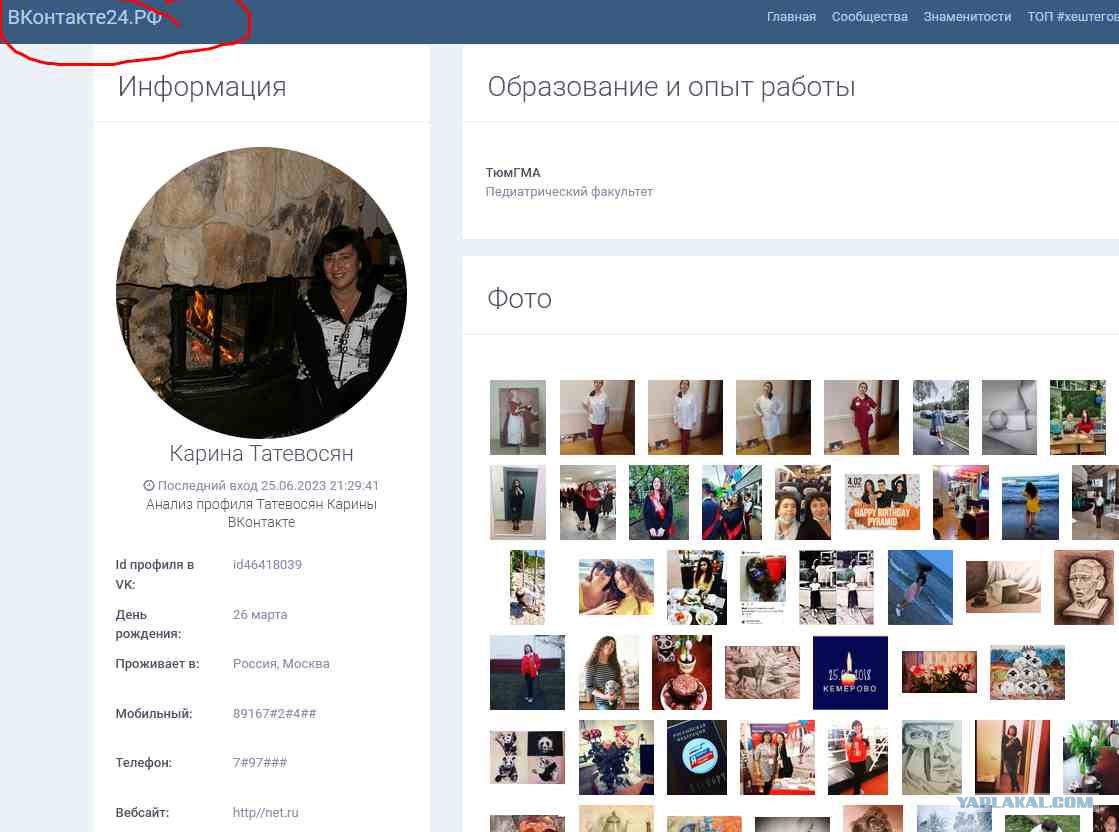Click the yadlakal.com watermark
The width and height of the screenshot is (1119, 832).
click(1024, 801)
